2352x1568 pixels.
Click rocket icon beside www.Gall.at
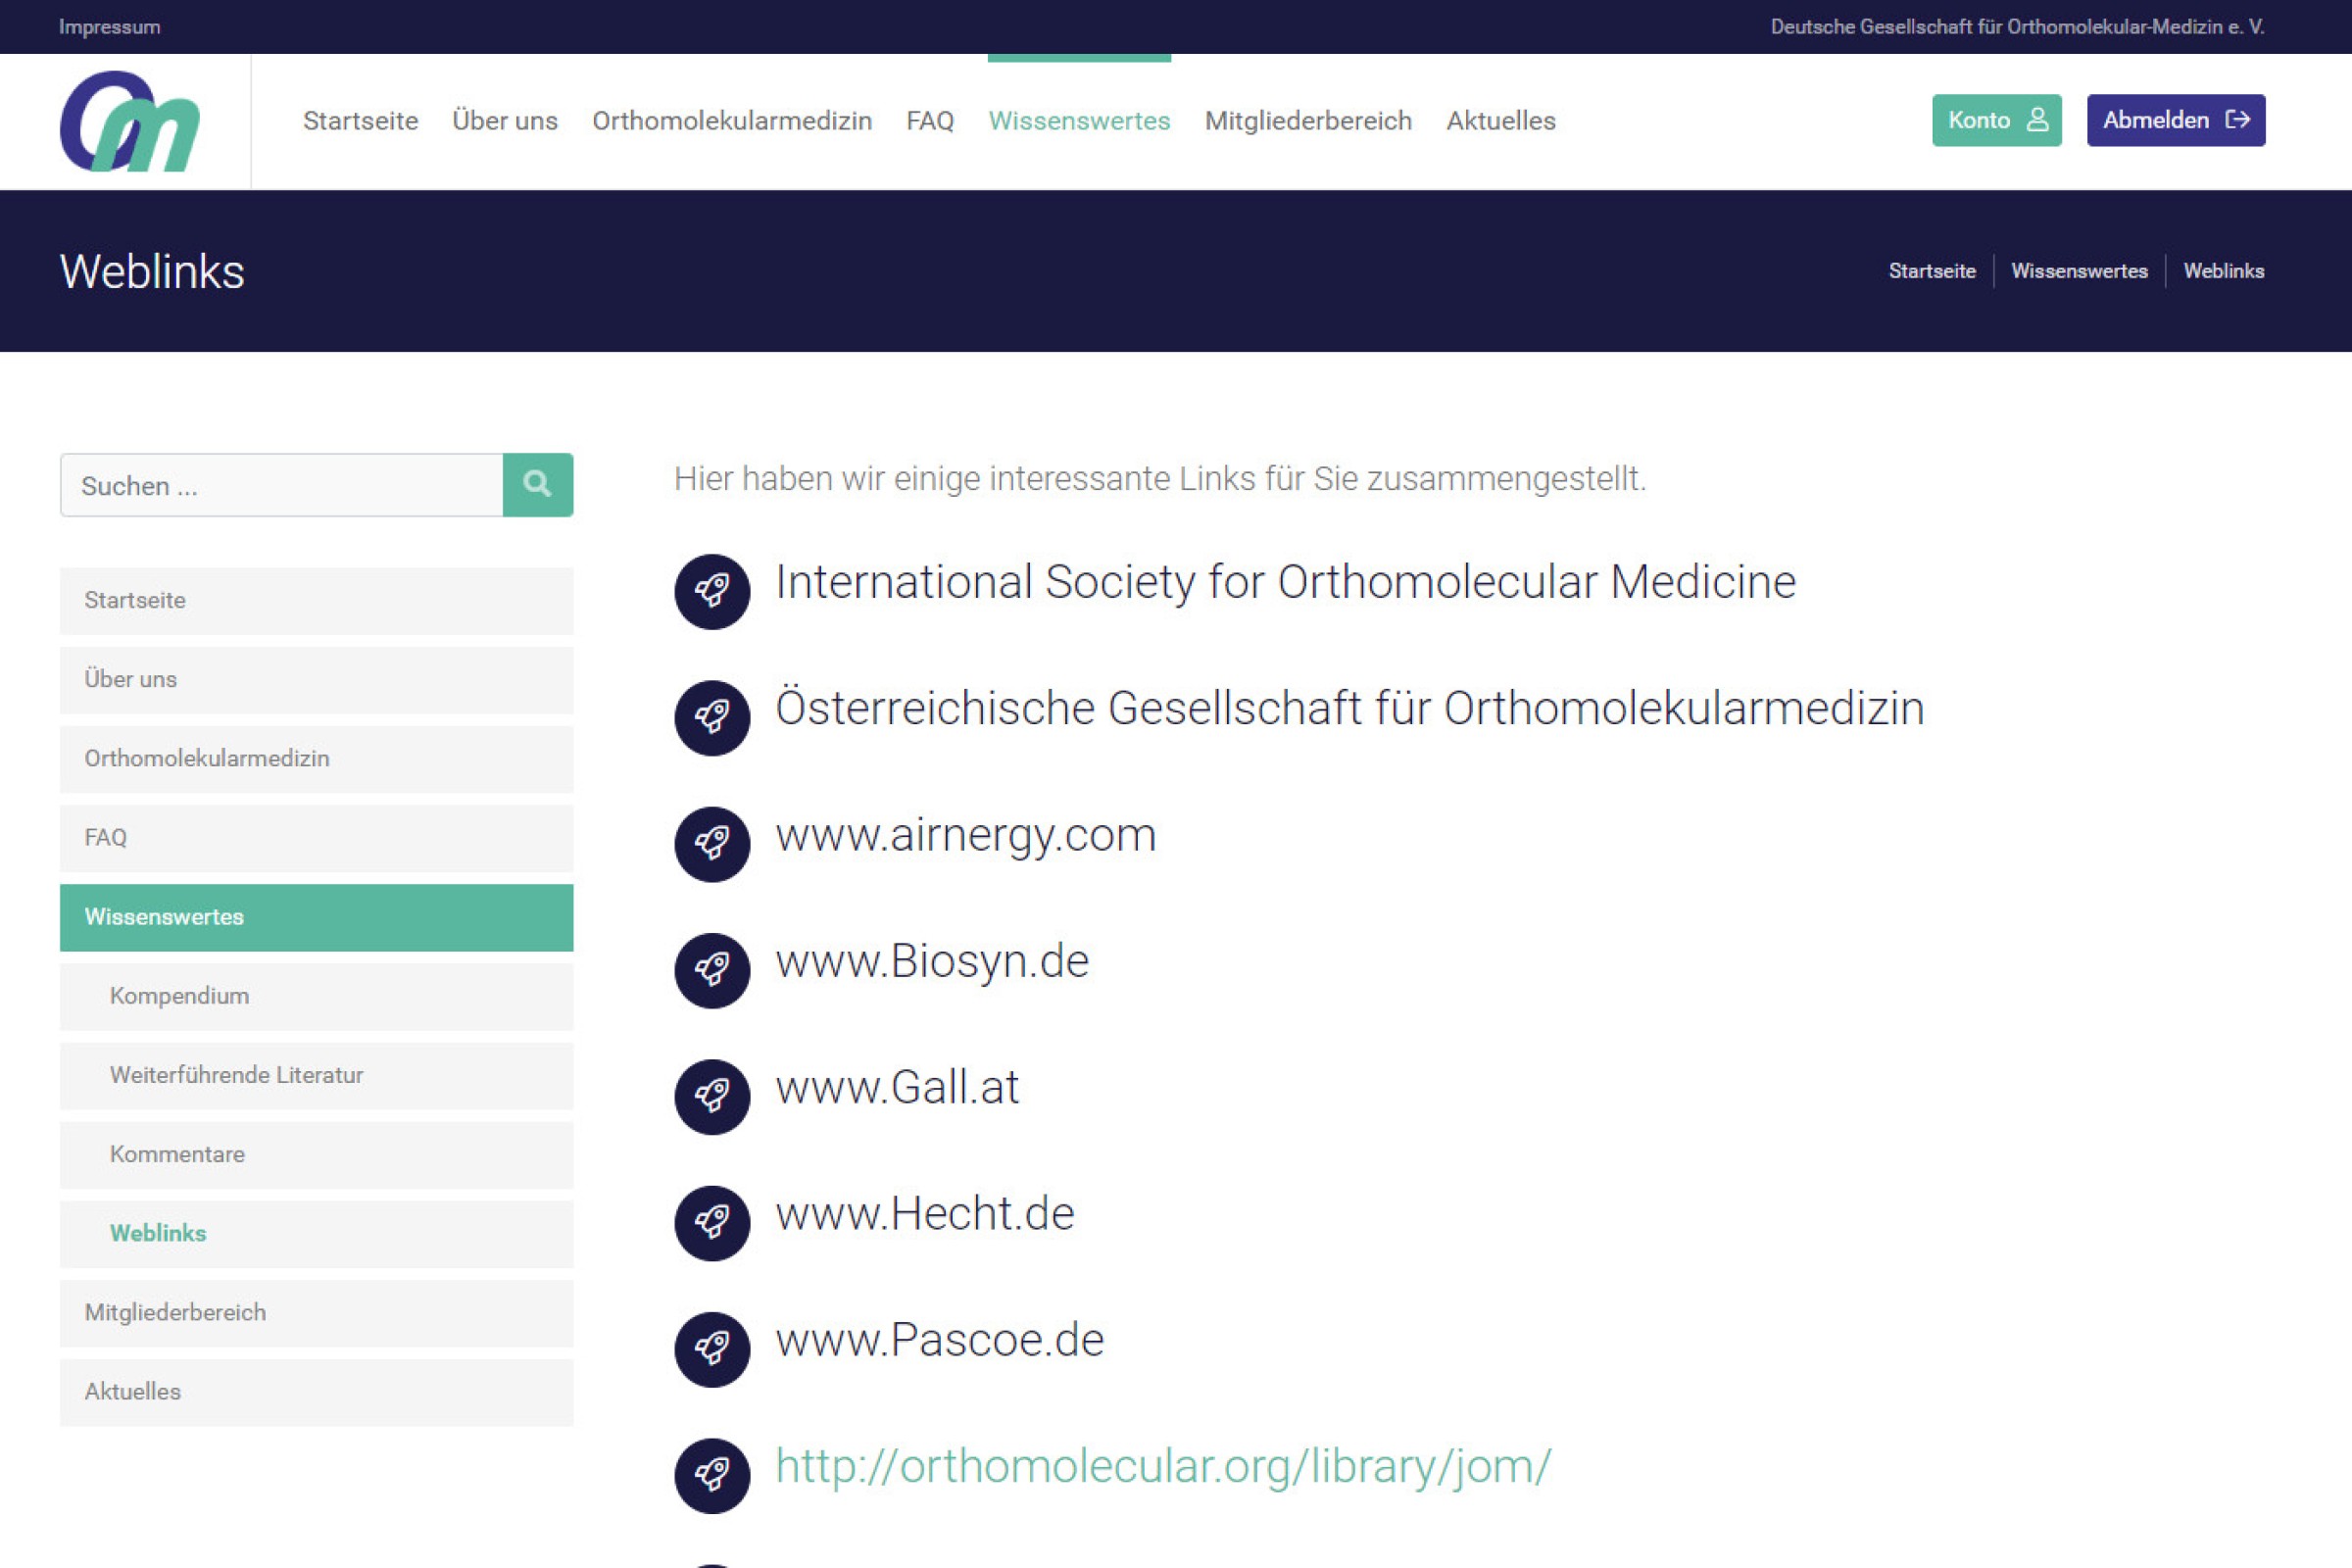[x=712, y=1097]
